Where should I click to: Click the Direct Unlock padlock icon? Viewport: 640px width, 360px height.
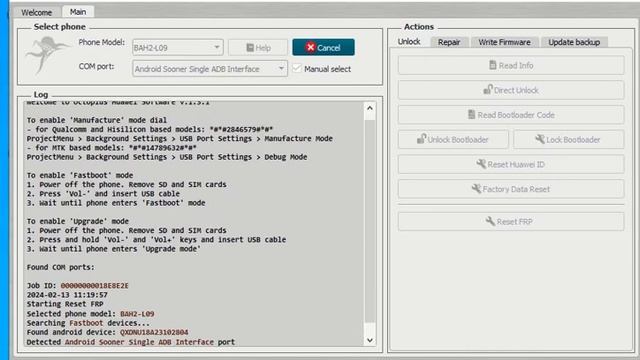click(x=488, y=89)
